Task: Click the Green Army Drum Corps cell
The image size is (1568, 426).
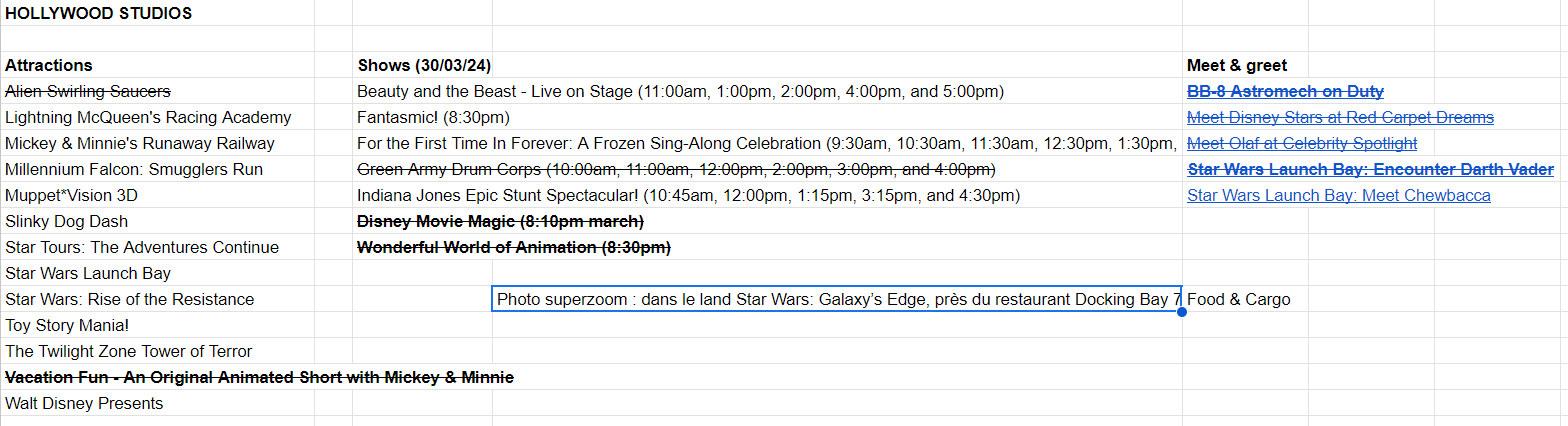Action: pyautogui.click(x=676, y=170)
